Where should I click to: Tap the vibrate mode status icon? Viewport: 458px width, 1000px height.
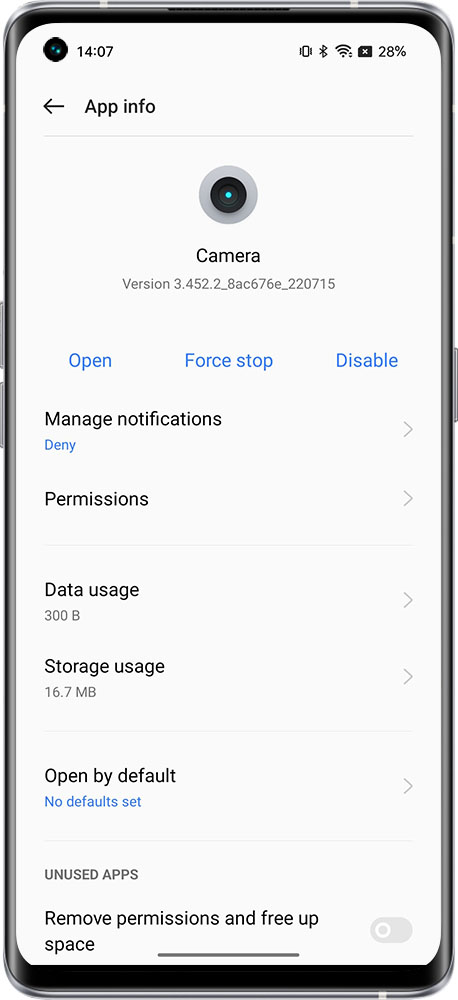[x=306, y=52]
